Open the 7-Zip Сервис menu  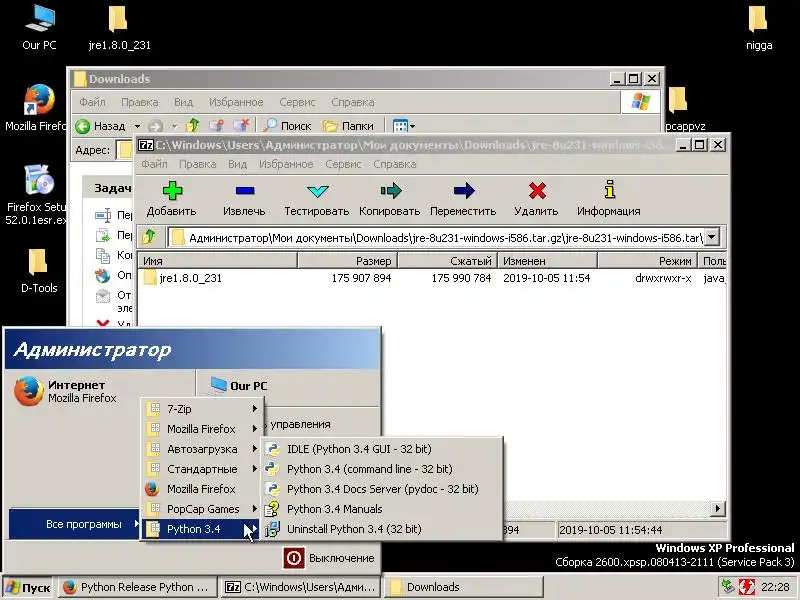[x=343, y=164]
